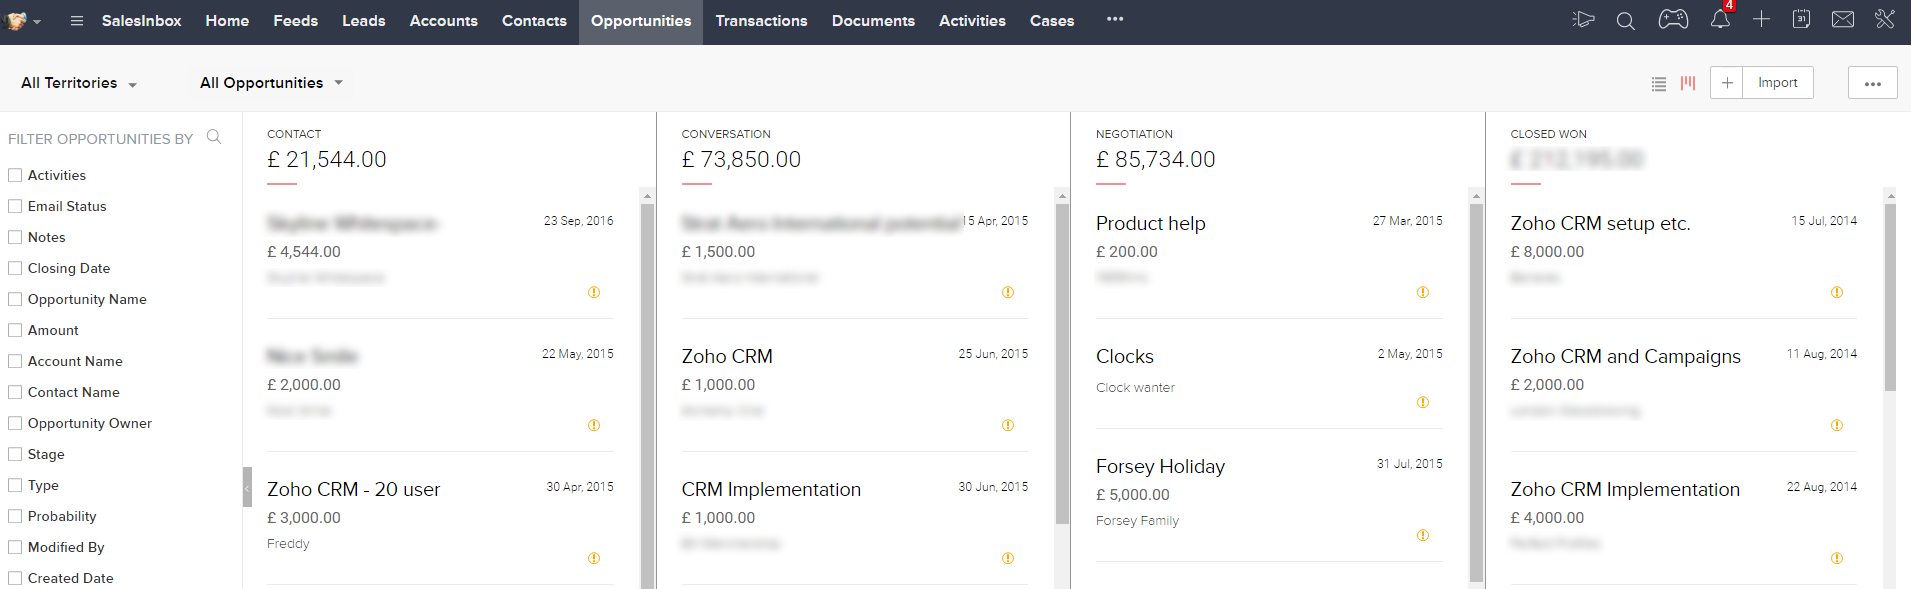This screenshot has width=1915, height=589.
Task: Collapse the filter sidebar with the handle
Action: (247, 487)
